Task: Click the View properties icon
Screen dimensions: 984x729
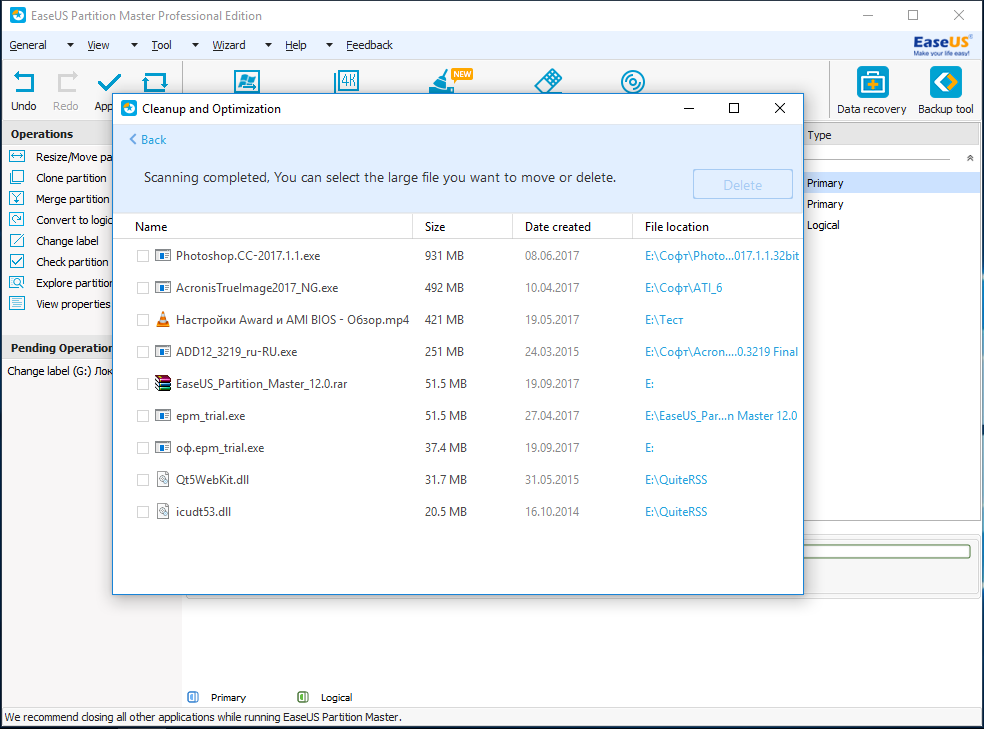Action: [x=17, y=304]
